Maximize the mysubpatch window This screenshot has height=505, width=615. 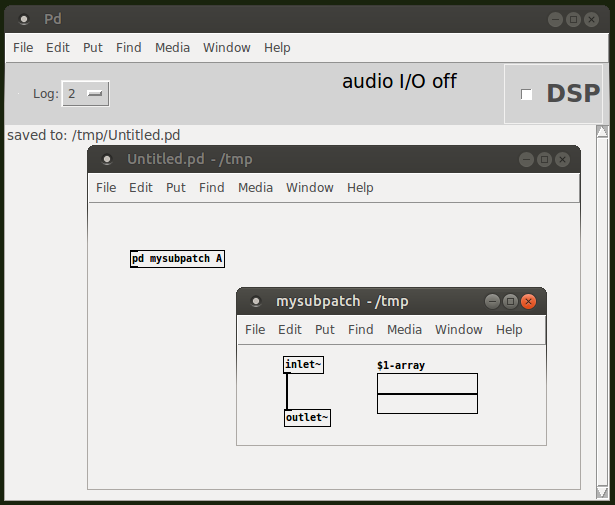click(x=510, y=301)
